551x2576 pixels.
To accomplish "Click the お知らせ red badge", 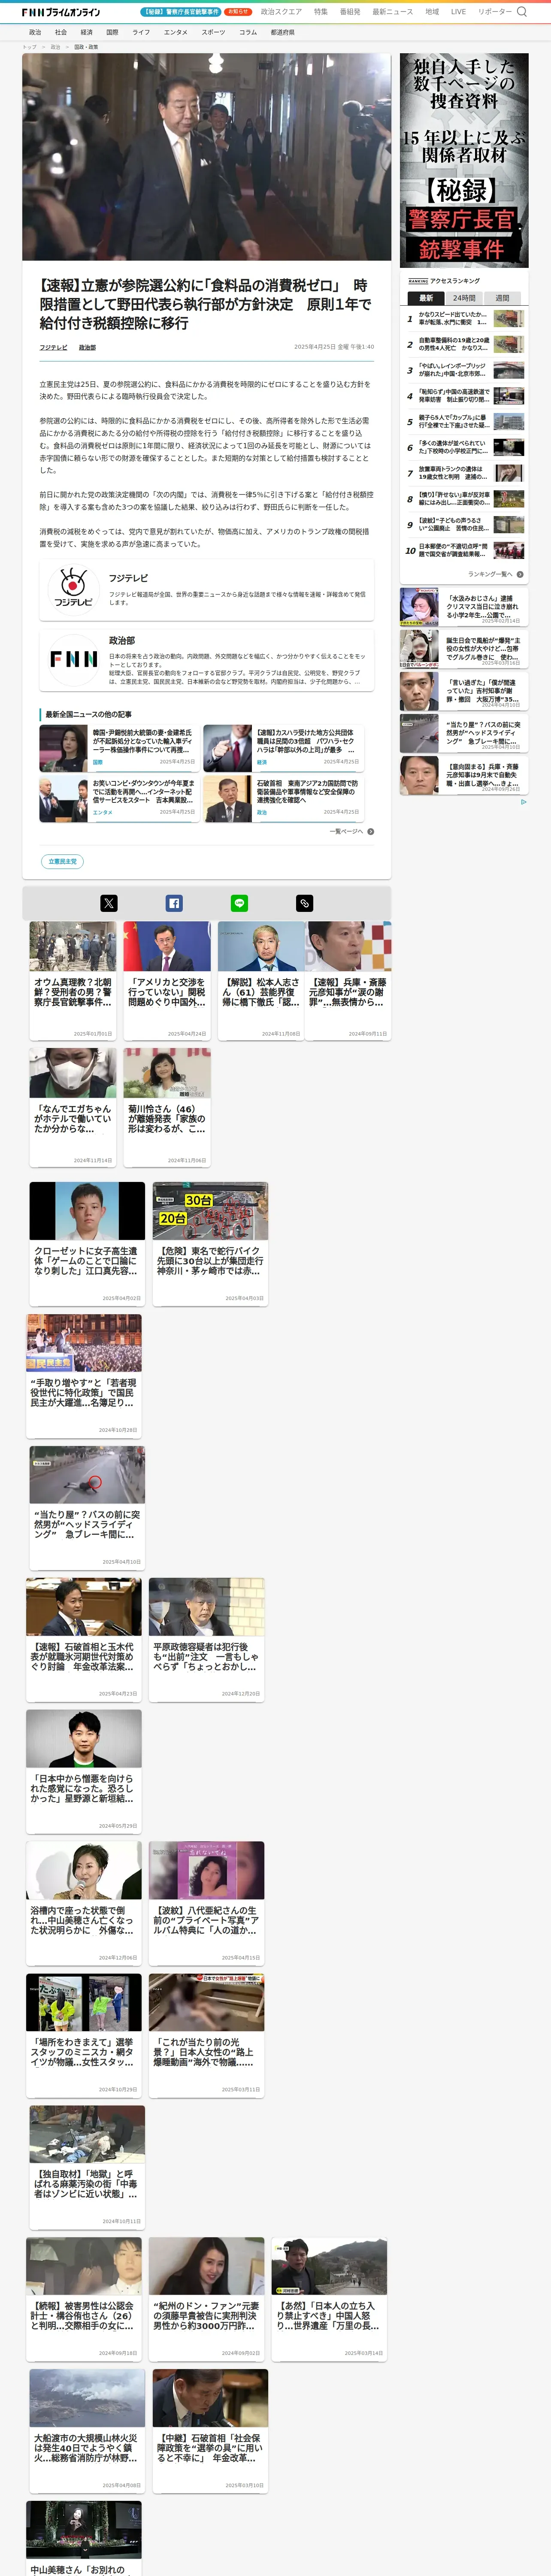I will tap(238, 12).
